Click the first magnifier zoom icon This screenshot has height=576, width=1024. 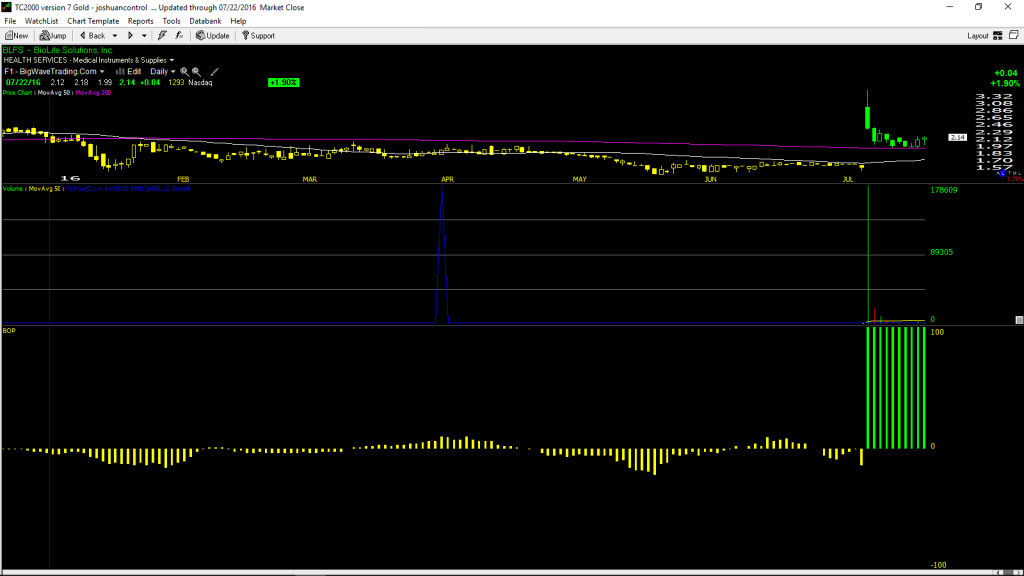point(184,71)
